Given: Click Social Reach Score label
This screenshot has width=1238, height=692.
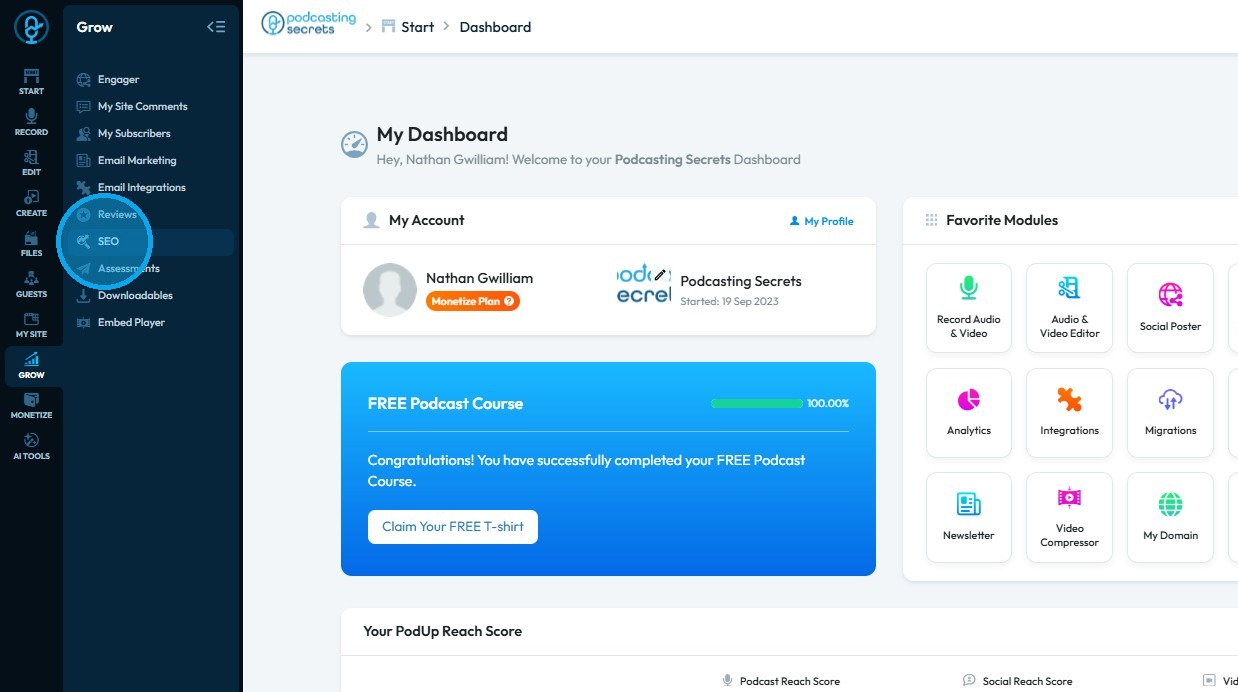Looking at the screenshot, I should point(1027,681).
